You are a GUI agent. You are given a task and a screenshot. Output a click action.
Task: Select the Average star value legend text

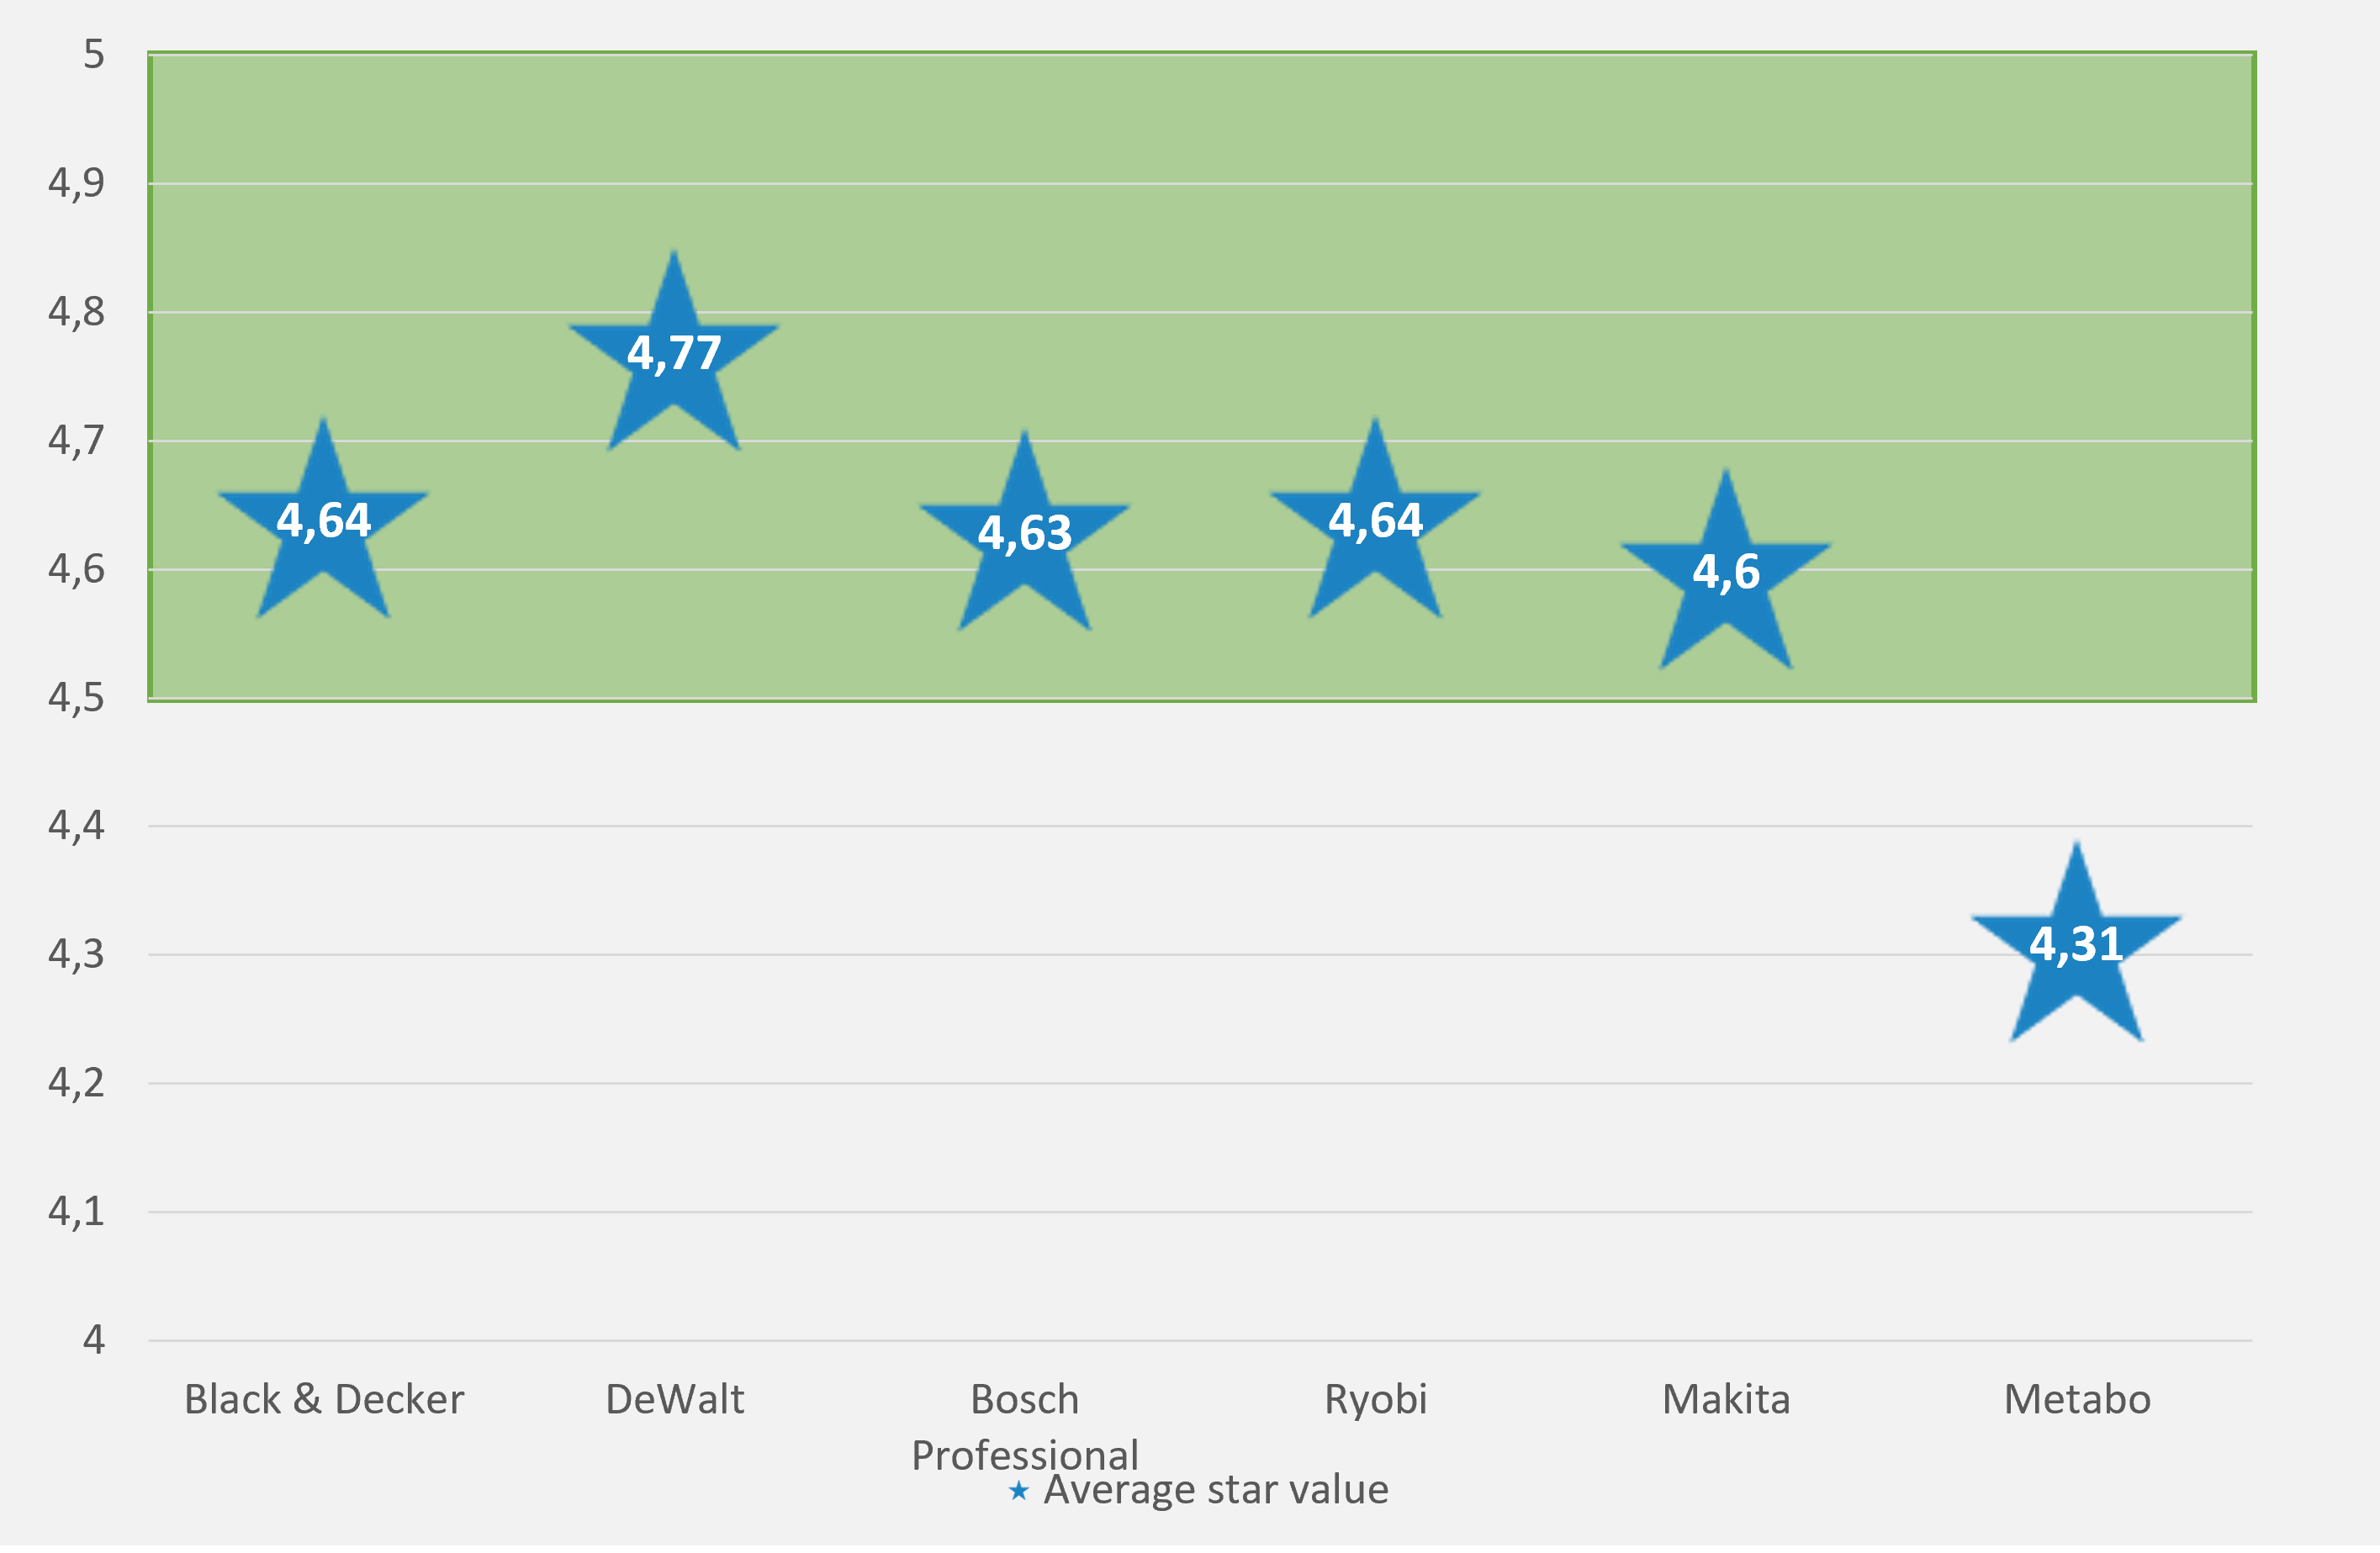click(1215, 1490)
